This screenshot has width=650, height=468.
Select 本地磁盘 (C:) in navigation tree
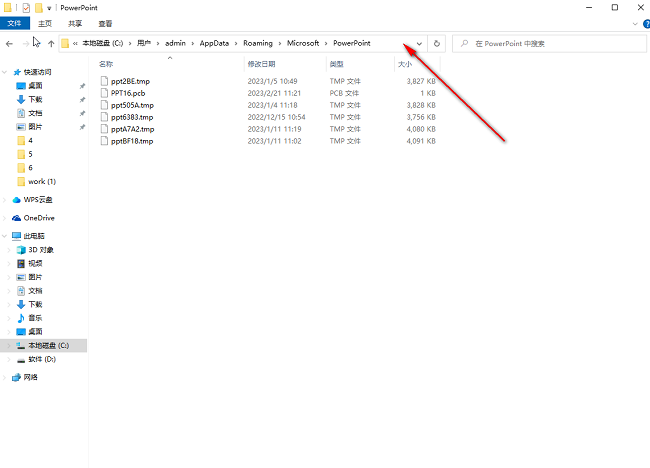49,345
